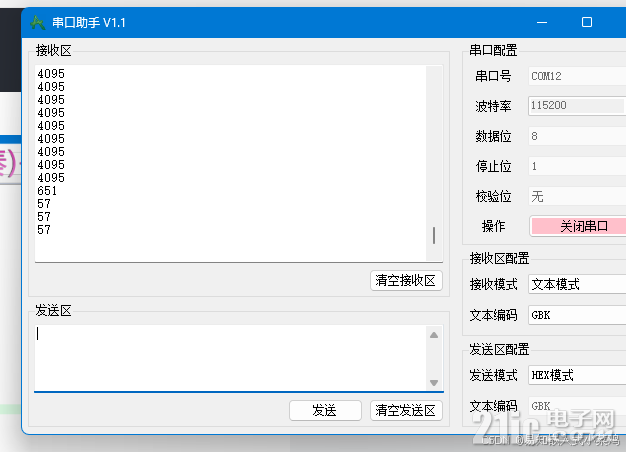Click the 数据位 label
The image size is (626, 452).
493,137
